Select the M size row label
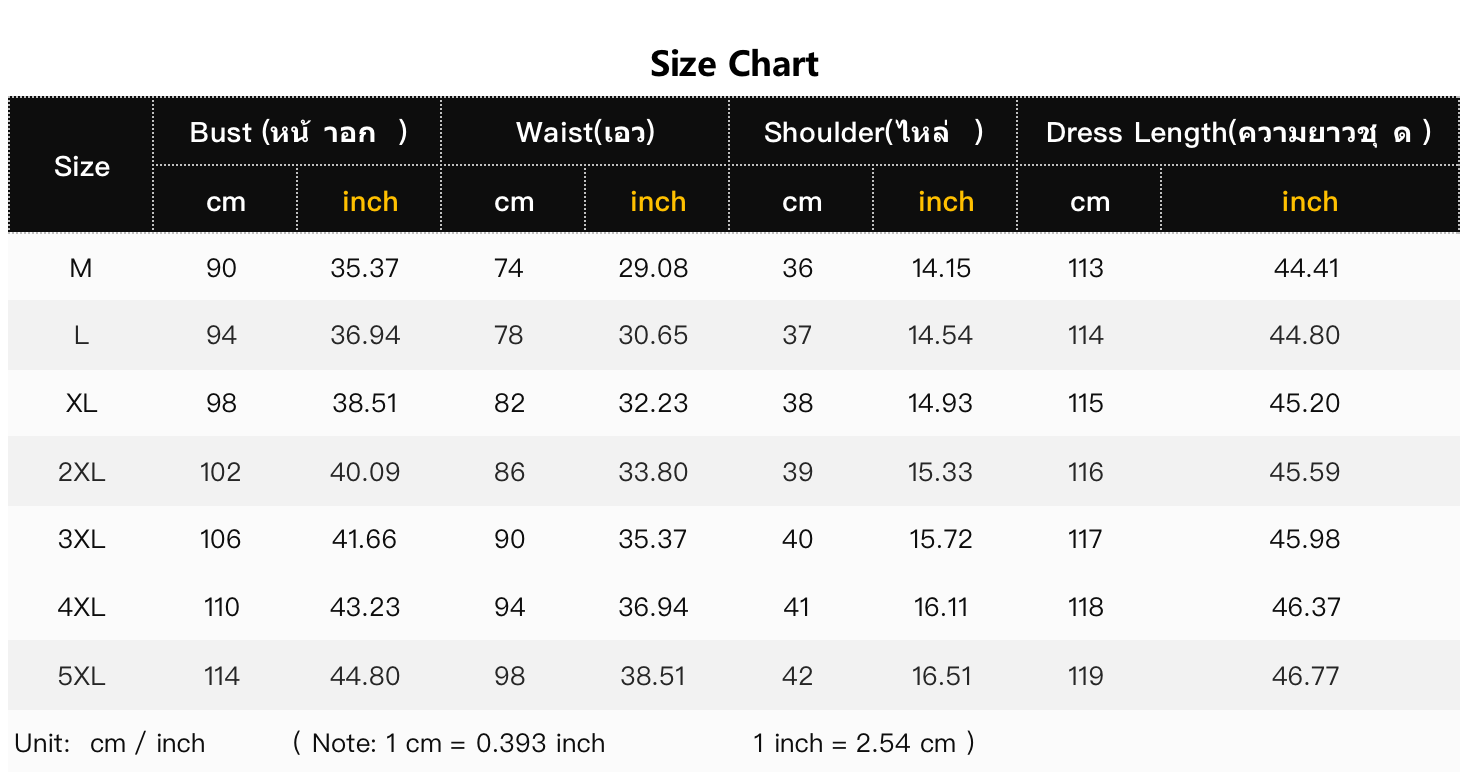 81,268
